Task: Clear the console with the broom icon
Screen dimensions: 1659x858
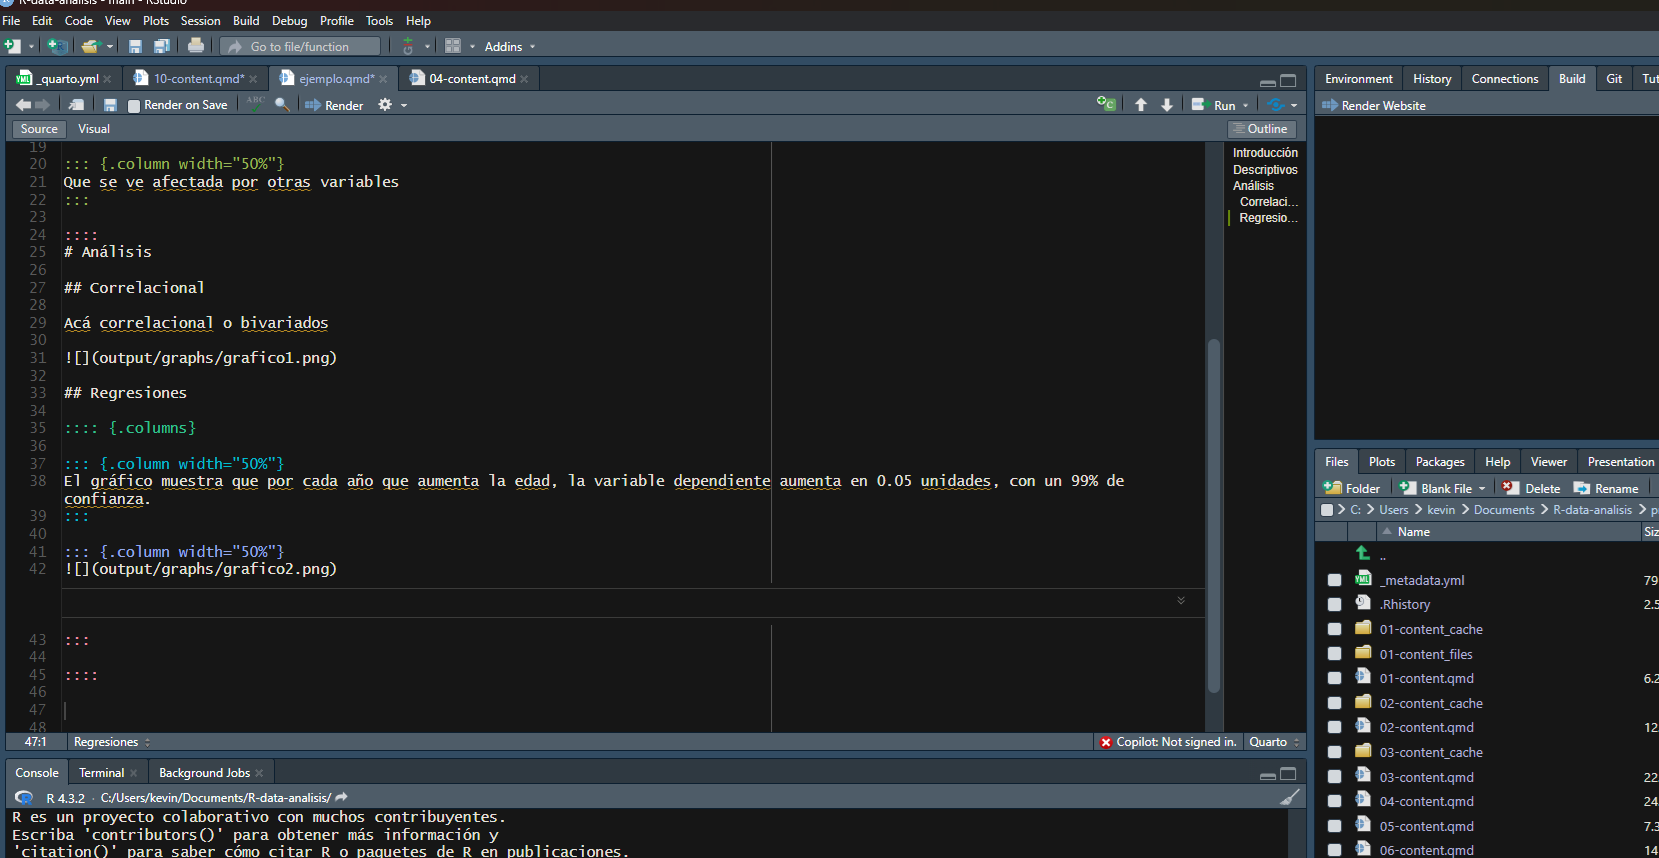Action: 1290,797
